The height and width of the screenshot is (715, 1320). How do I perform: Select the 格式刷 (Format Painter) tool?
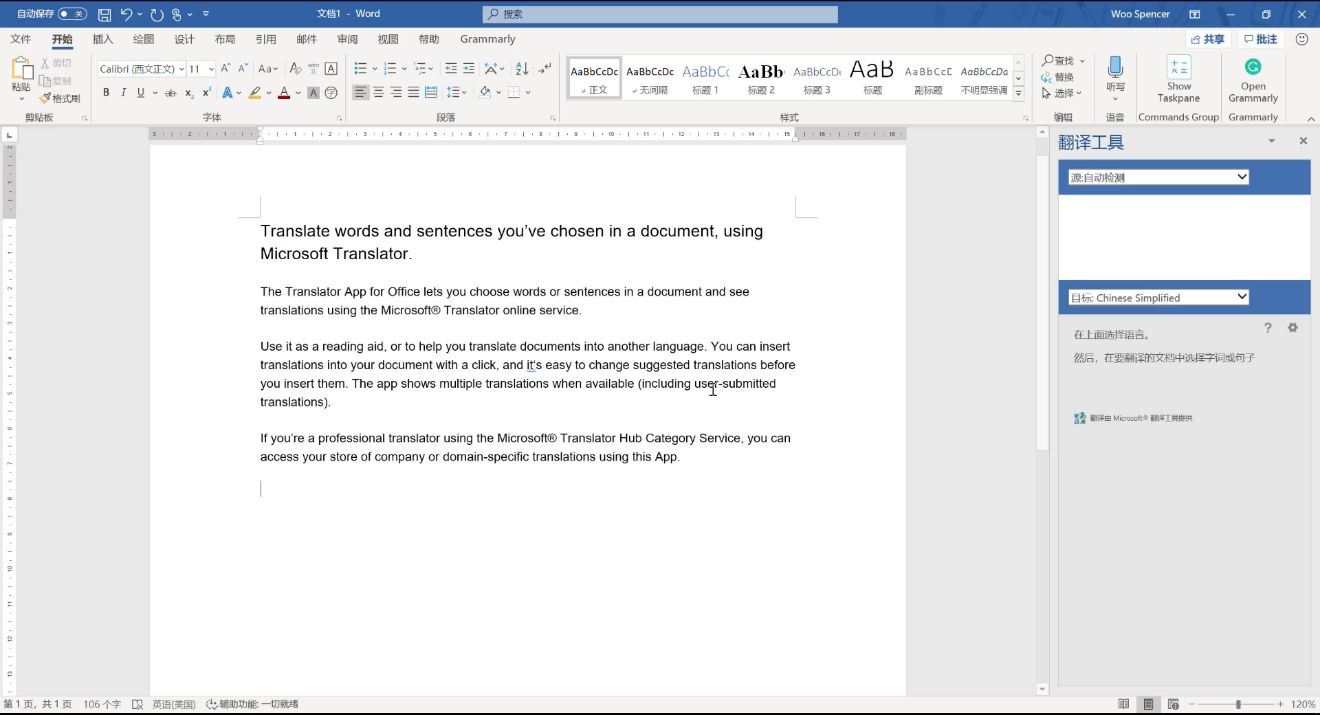click(60, 98)
